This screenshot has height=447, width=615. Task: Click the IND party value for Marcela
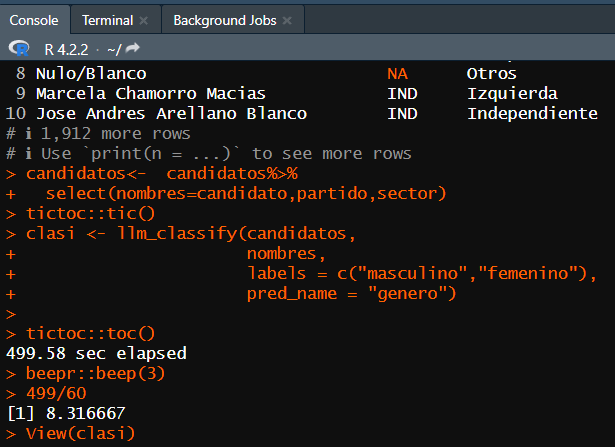(402, 94)
